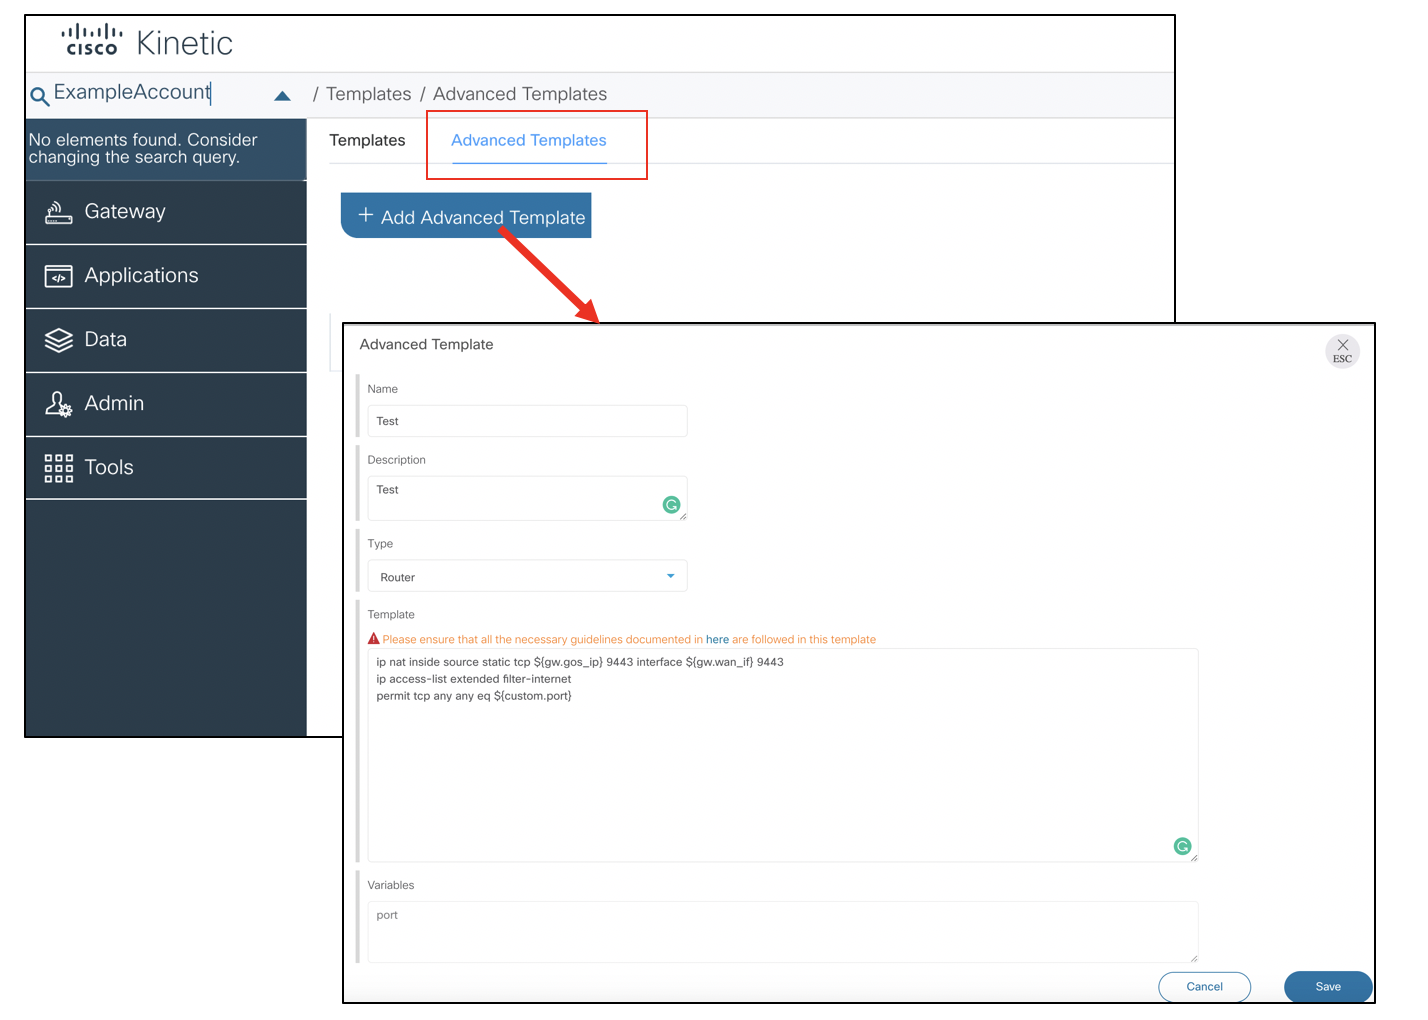The width and height of the screenshot is (1428, 1020).
Task: Click the red warning triangle icon
Action: [x=374, y=639]
